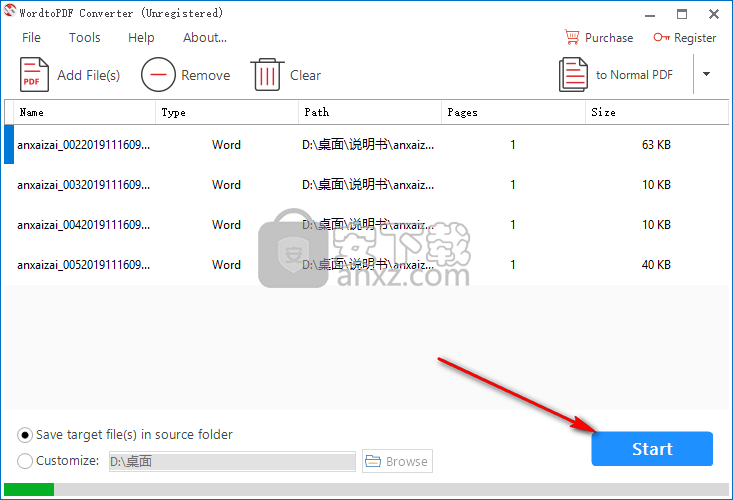Click the to Normal PDF document icon
This screenshot has width=733, height=500.
[x=573, y=74]
